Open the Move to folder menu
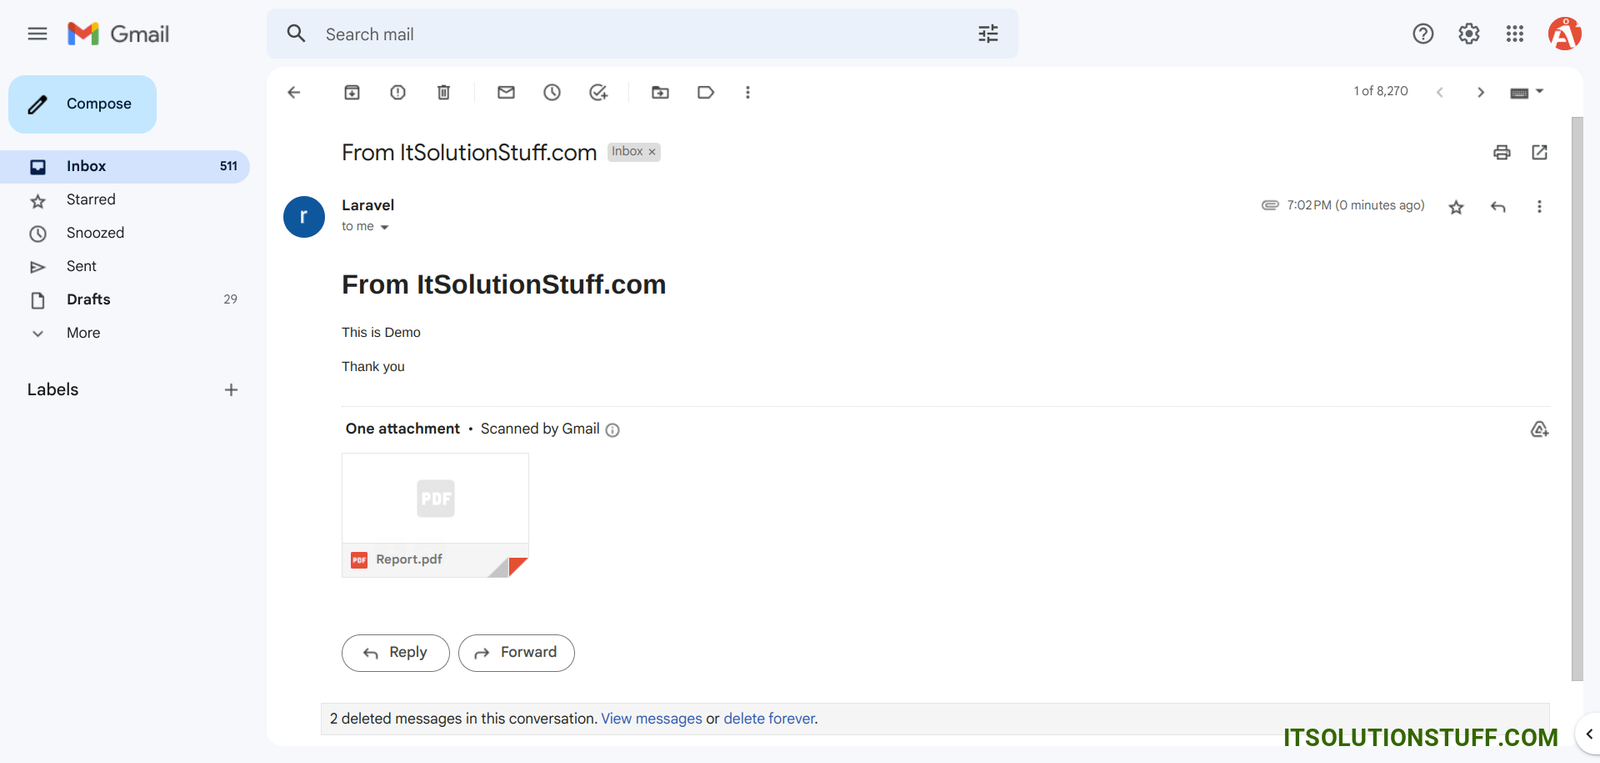This screenshot has width=1600, height=763. (x=660, y=92)
